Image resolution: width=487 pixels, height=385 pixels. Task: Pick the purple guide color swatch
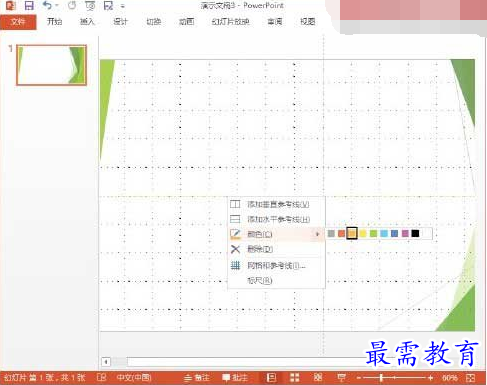click(x=405, y=234)
